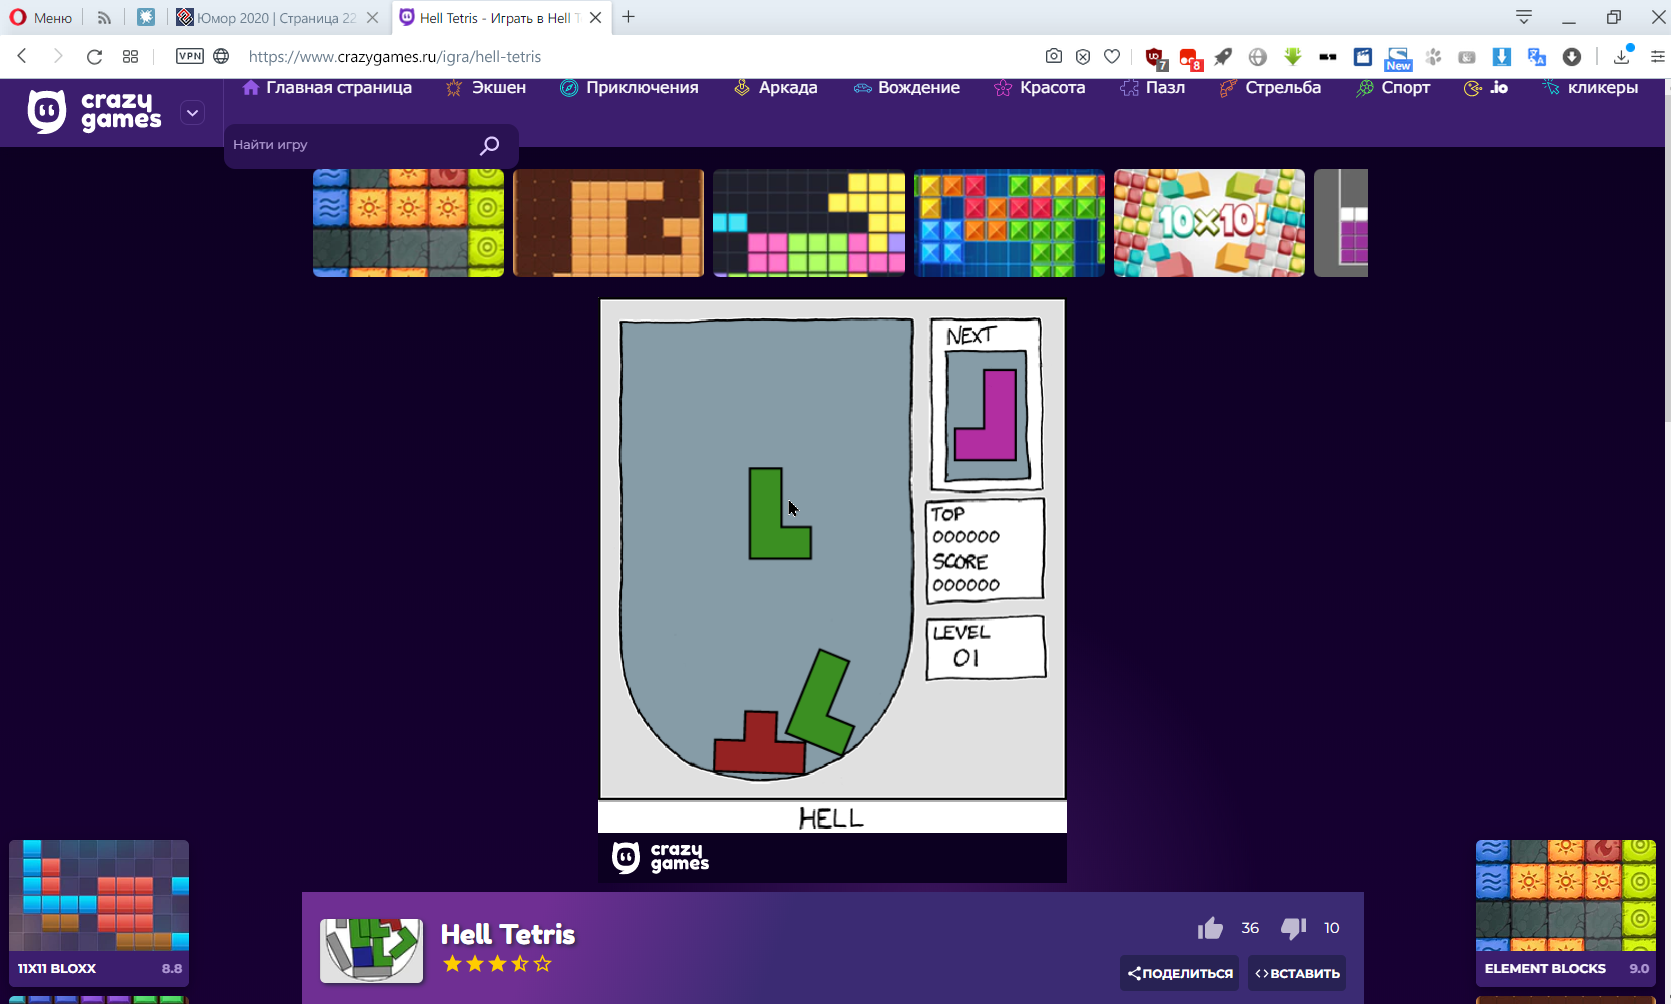The width and height of the screenshot is (1671, 1004).
Task: Open the blue gem blocks game thumbnail
Action: (x=1009, y=223)
